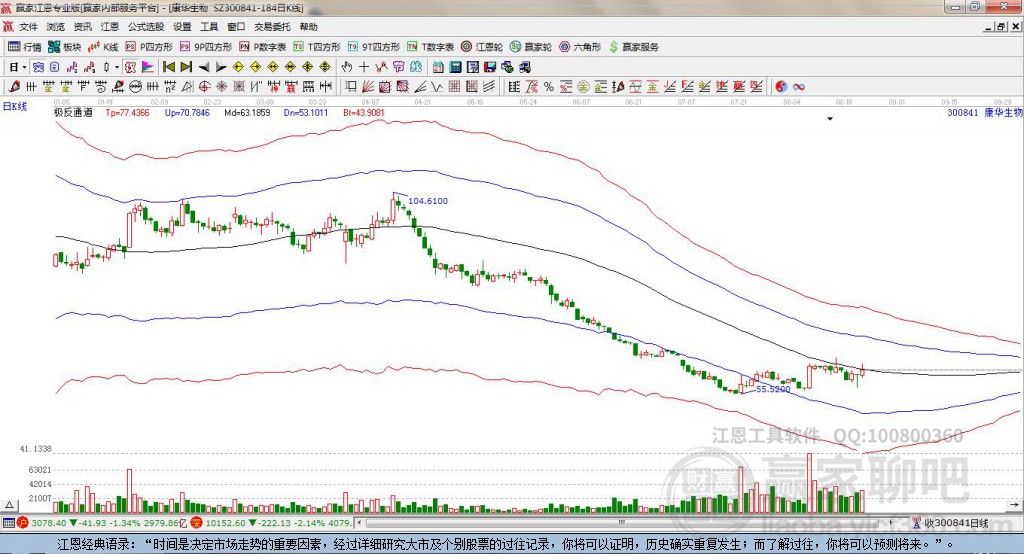The width and height of the screenshot is (1024, 554).
Task: Click the last yellow diamond arrow icon
Action: pyautogui.click(x=325, y=67)
